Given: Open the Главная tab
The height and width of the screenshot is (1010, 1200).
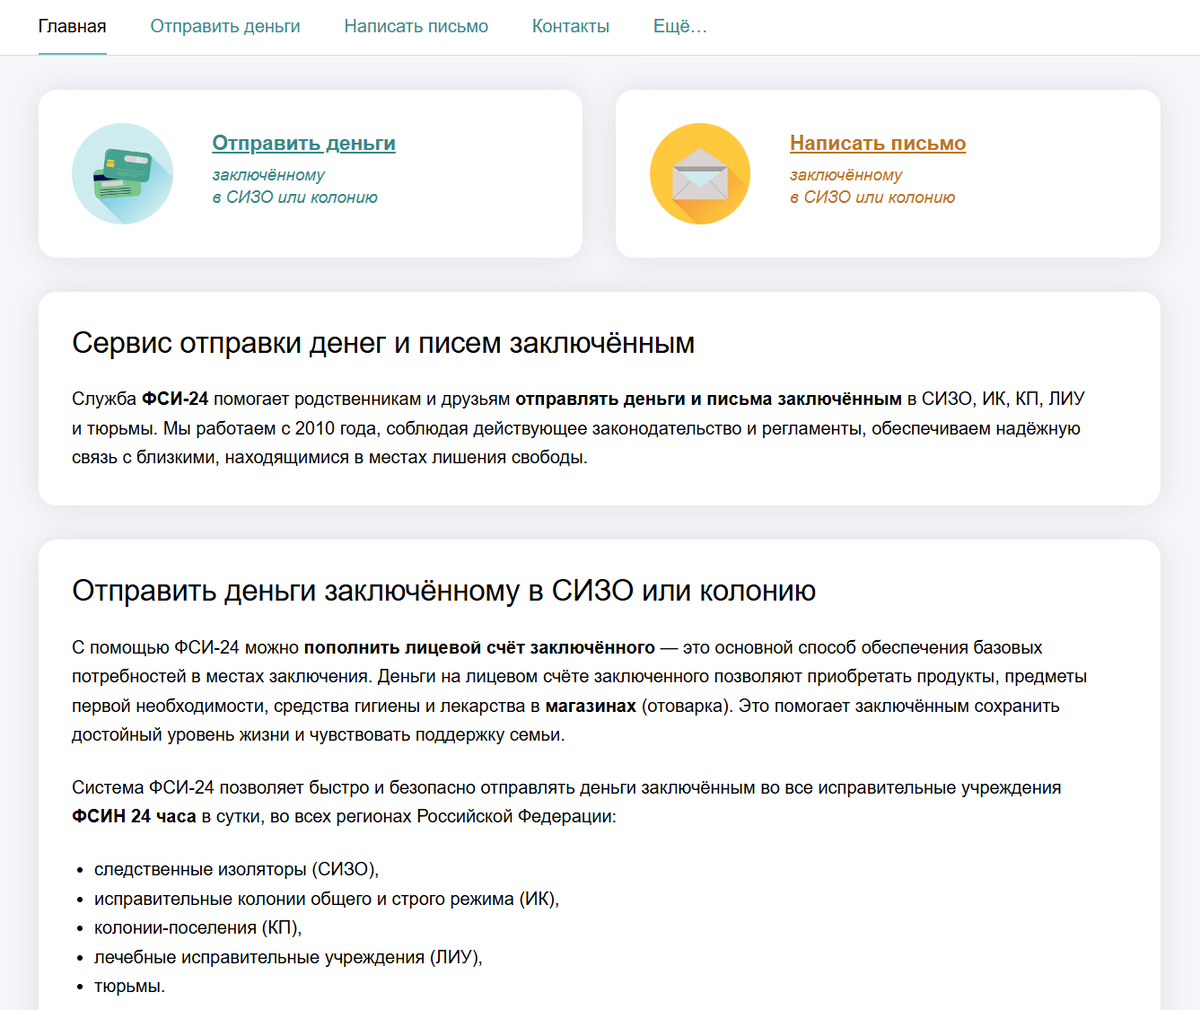Looking at the screenshot, I should [72, 27].
